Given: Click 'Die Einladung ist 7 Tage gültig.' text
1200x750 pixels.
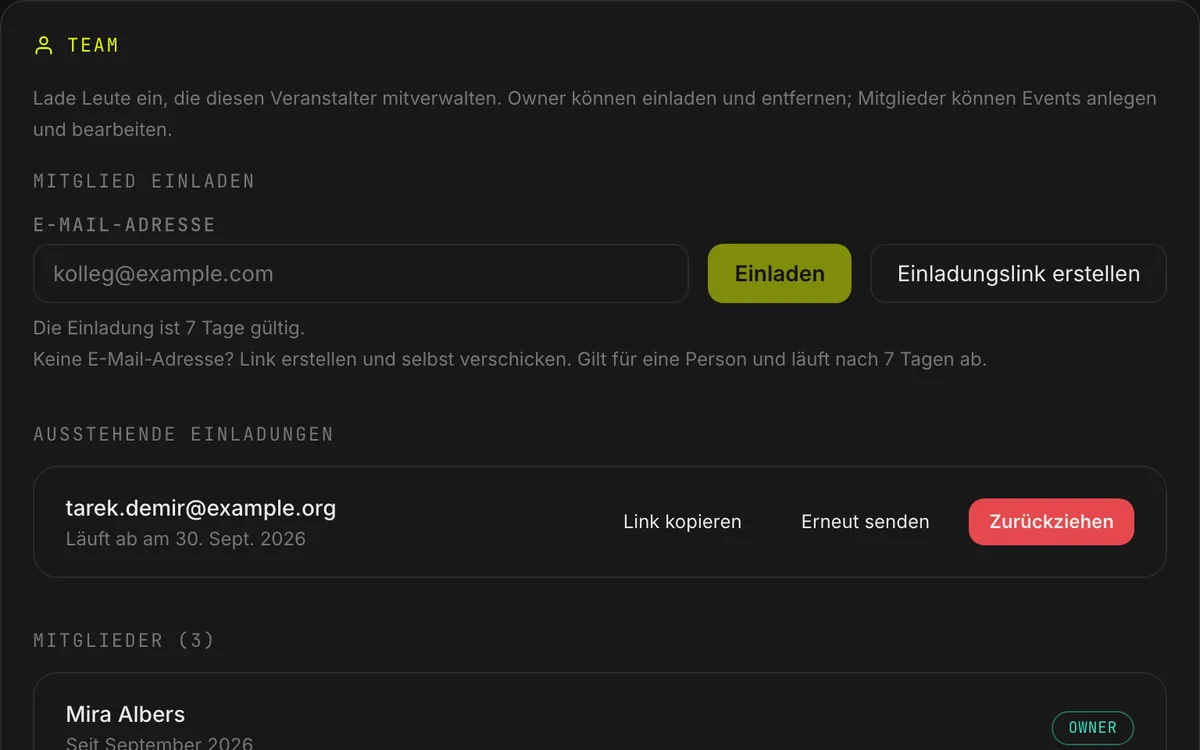Looking at the screenshot, I should pos(169,328).
